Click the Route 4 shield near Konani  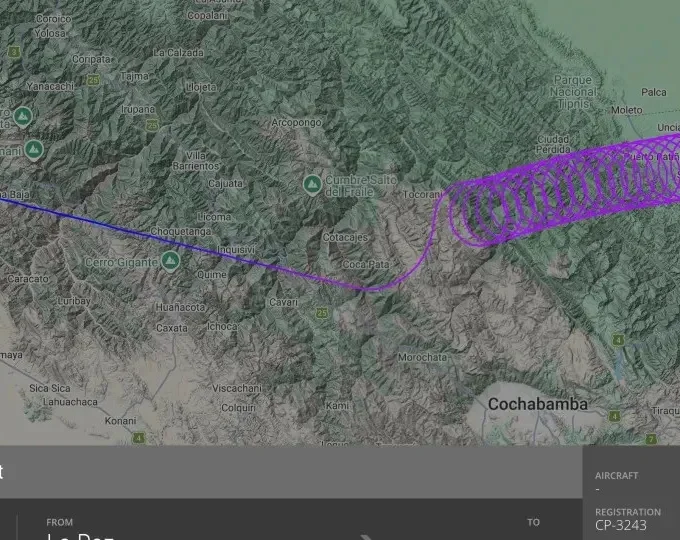tap(138, 438)
